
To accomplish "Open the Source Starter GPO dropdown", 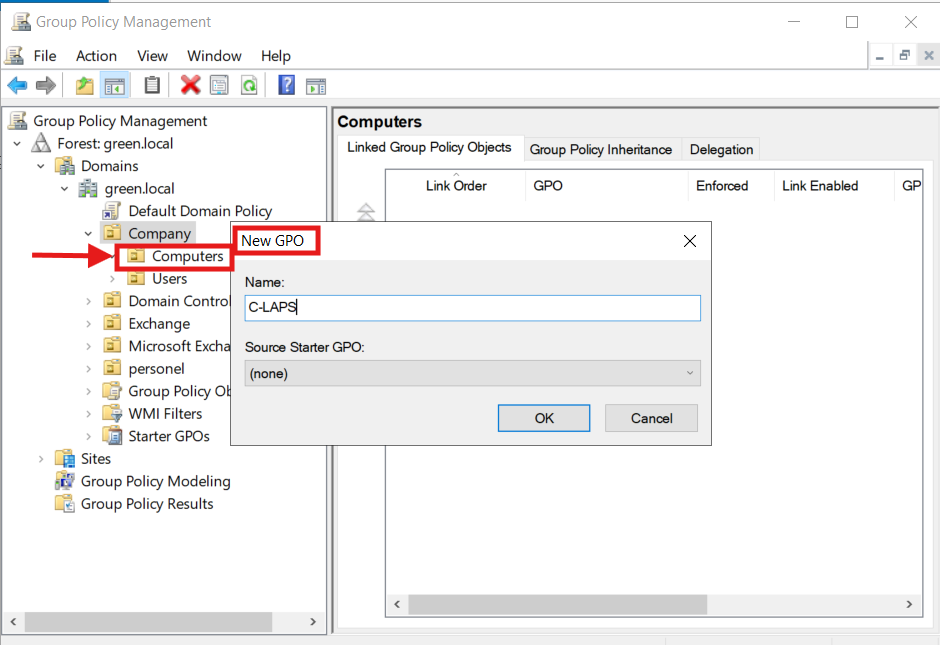I will point(472,374).
